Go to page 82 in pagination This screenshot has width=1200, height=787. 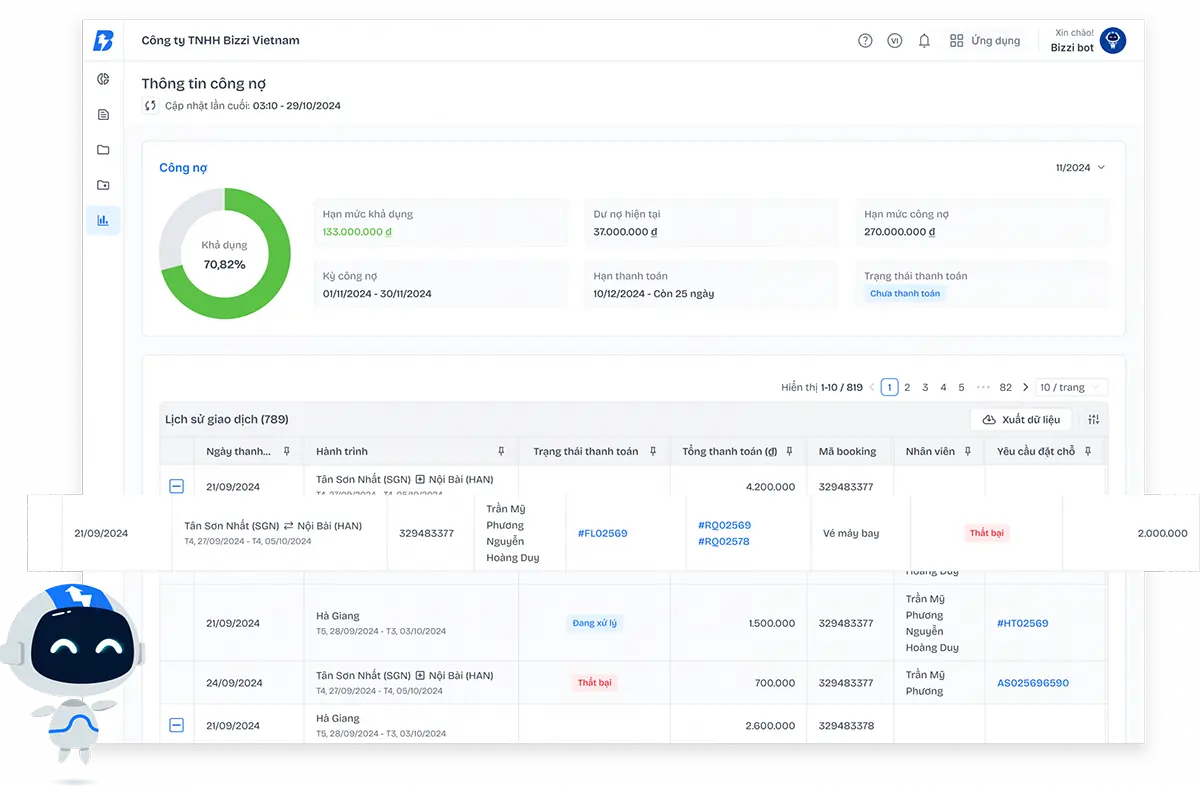tap(1006, 387)
